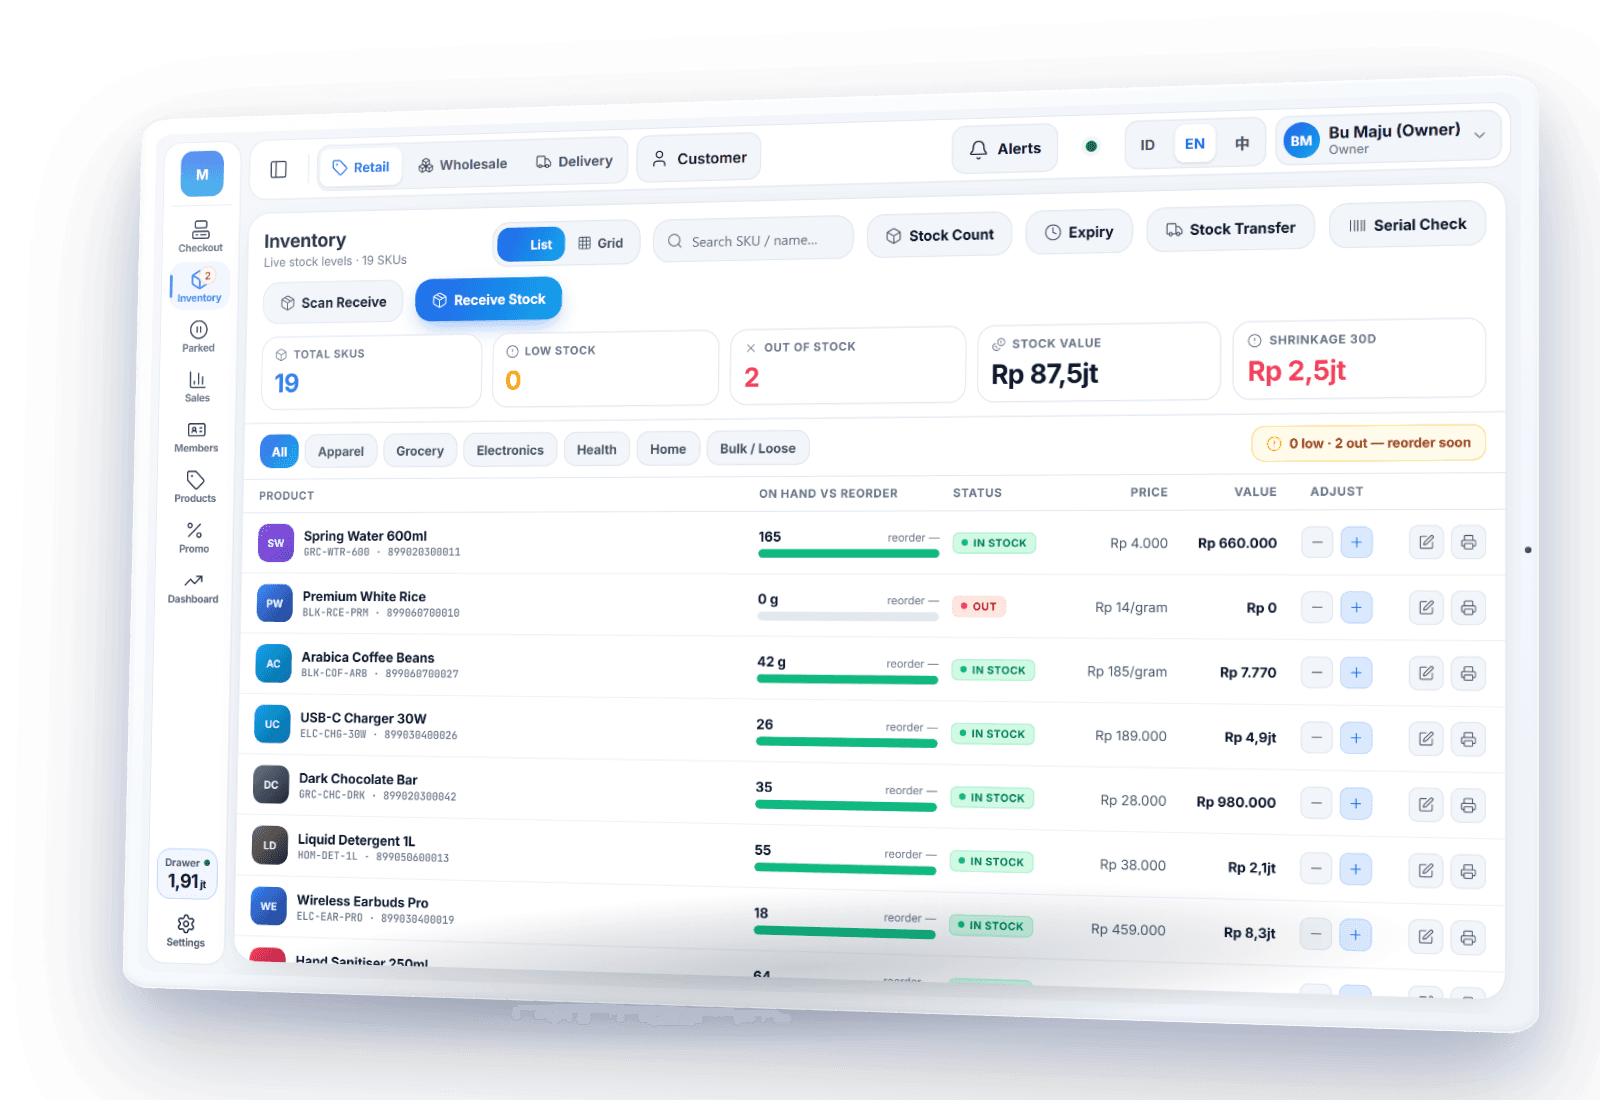Filter by Grocery category
Screen dimensions: 1600x1100
click(420, 451)
